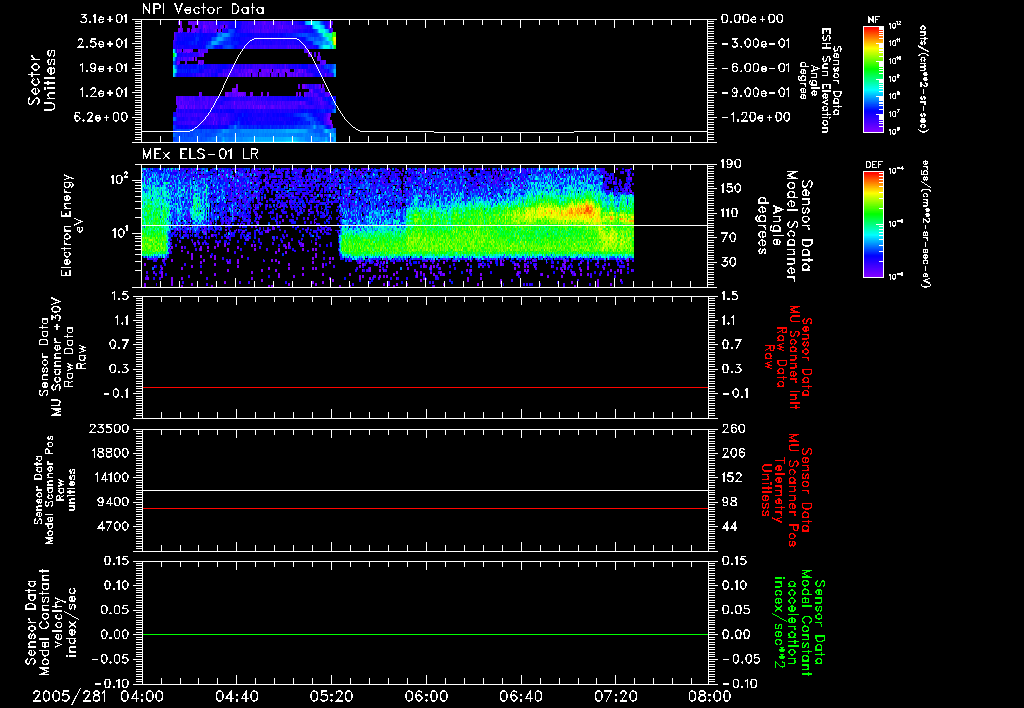This screenshot has height=708, width=1024.
Task: Click the Model Scanner Angle degrees axis label
Action: coord(786,225)
